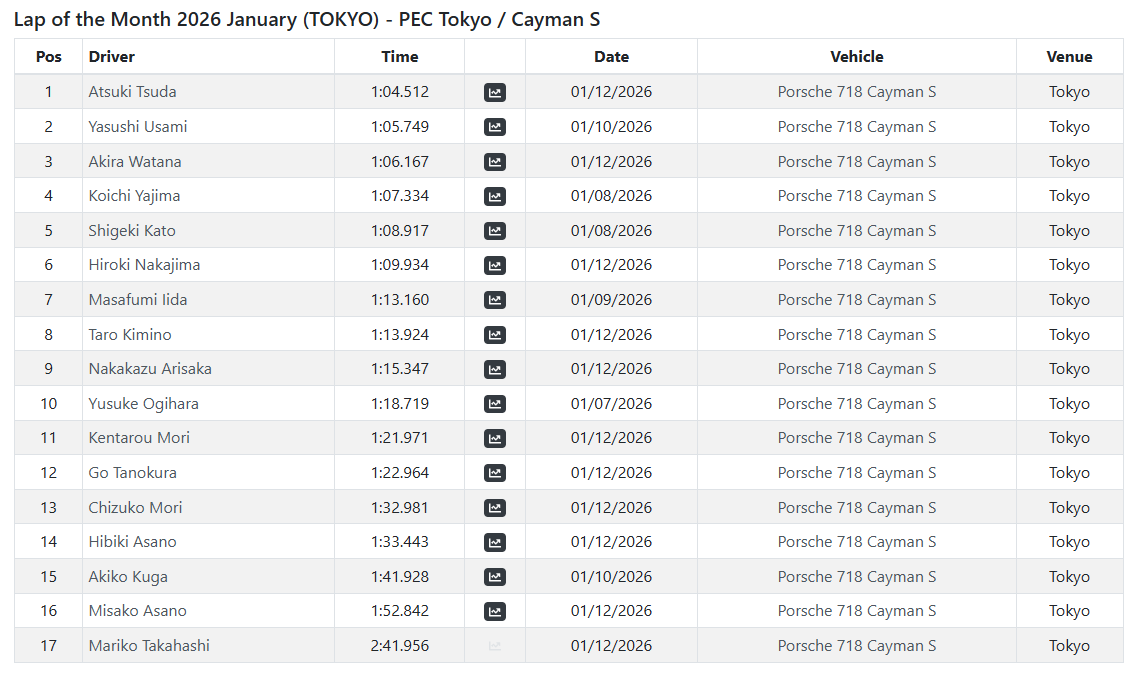The height and width of the screenshot is (673, 1135).
Task: Click the Driver column header
Action: pos(112,57)
